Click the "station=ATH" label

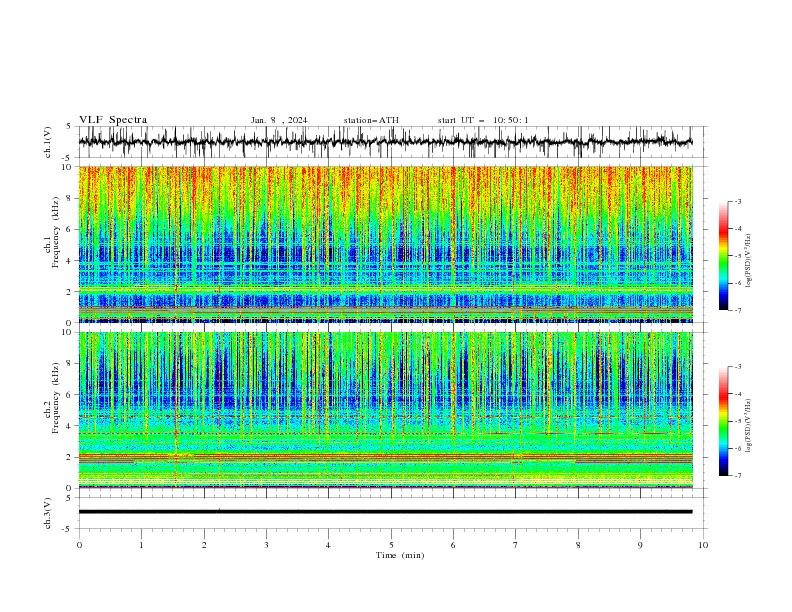click(x=371, y=120)
